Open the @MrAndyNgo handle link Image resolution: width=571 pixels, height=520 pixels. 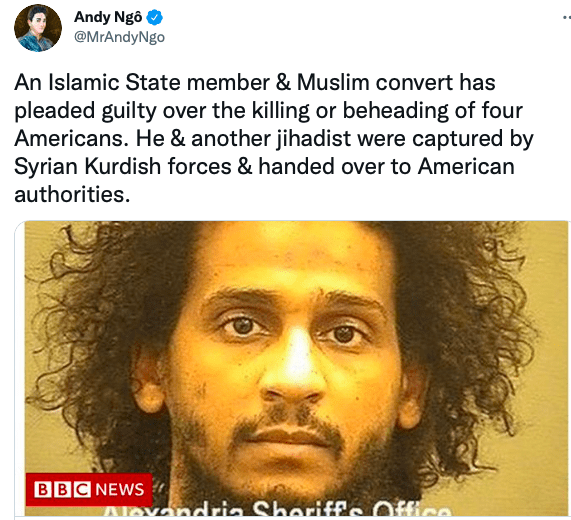click(x=119, y=37)
